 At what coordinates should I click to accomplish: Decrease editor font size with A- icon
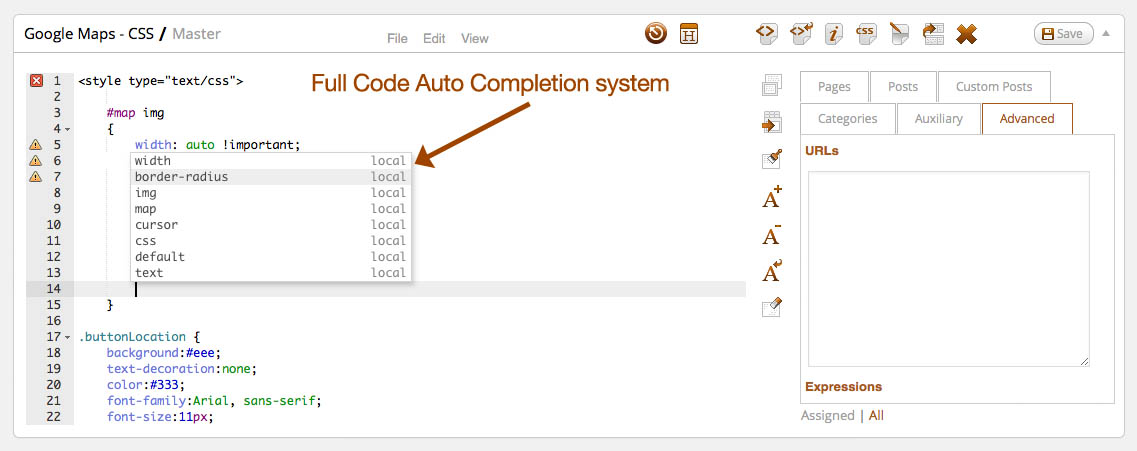(772, 235)
